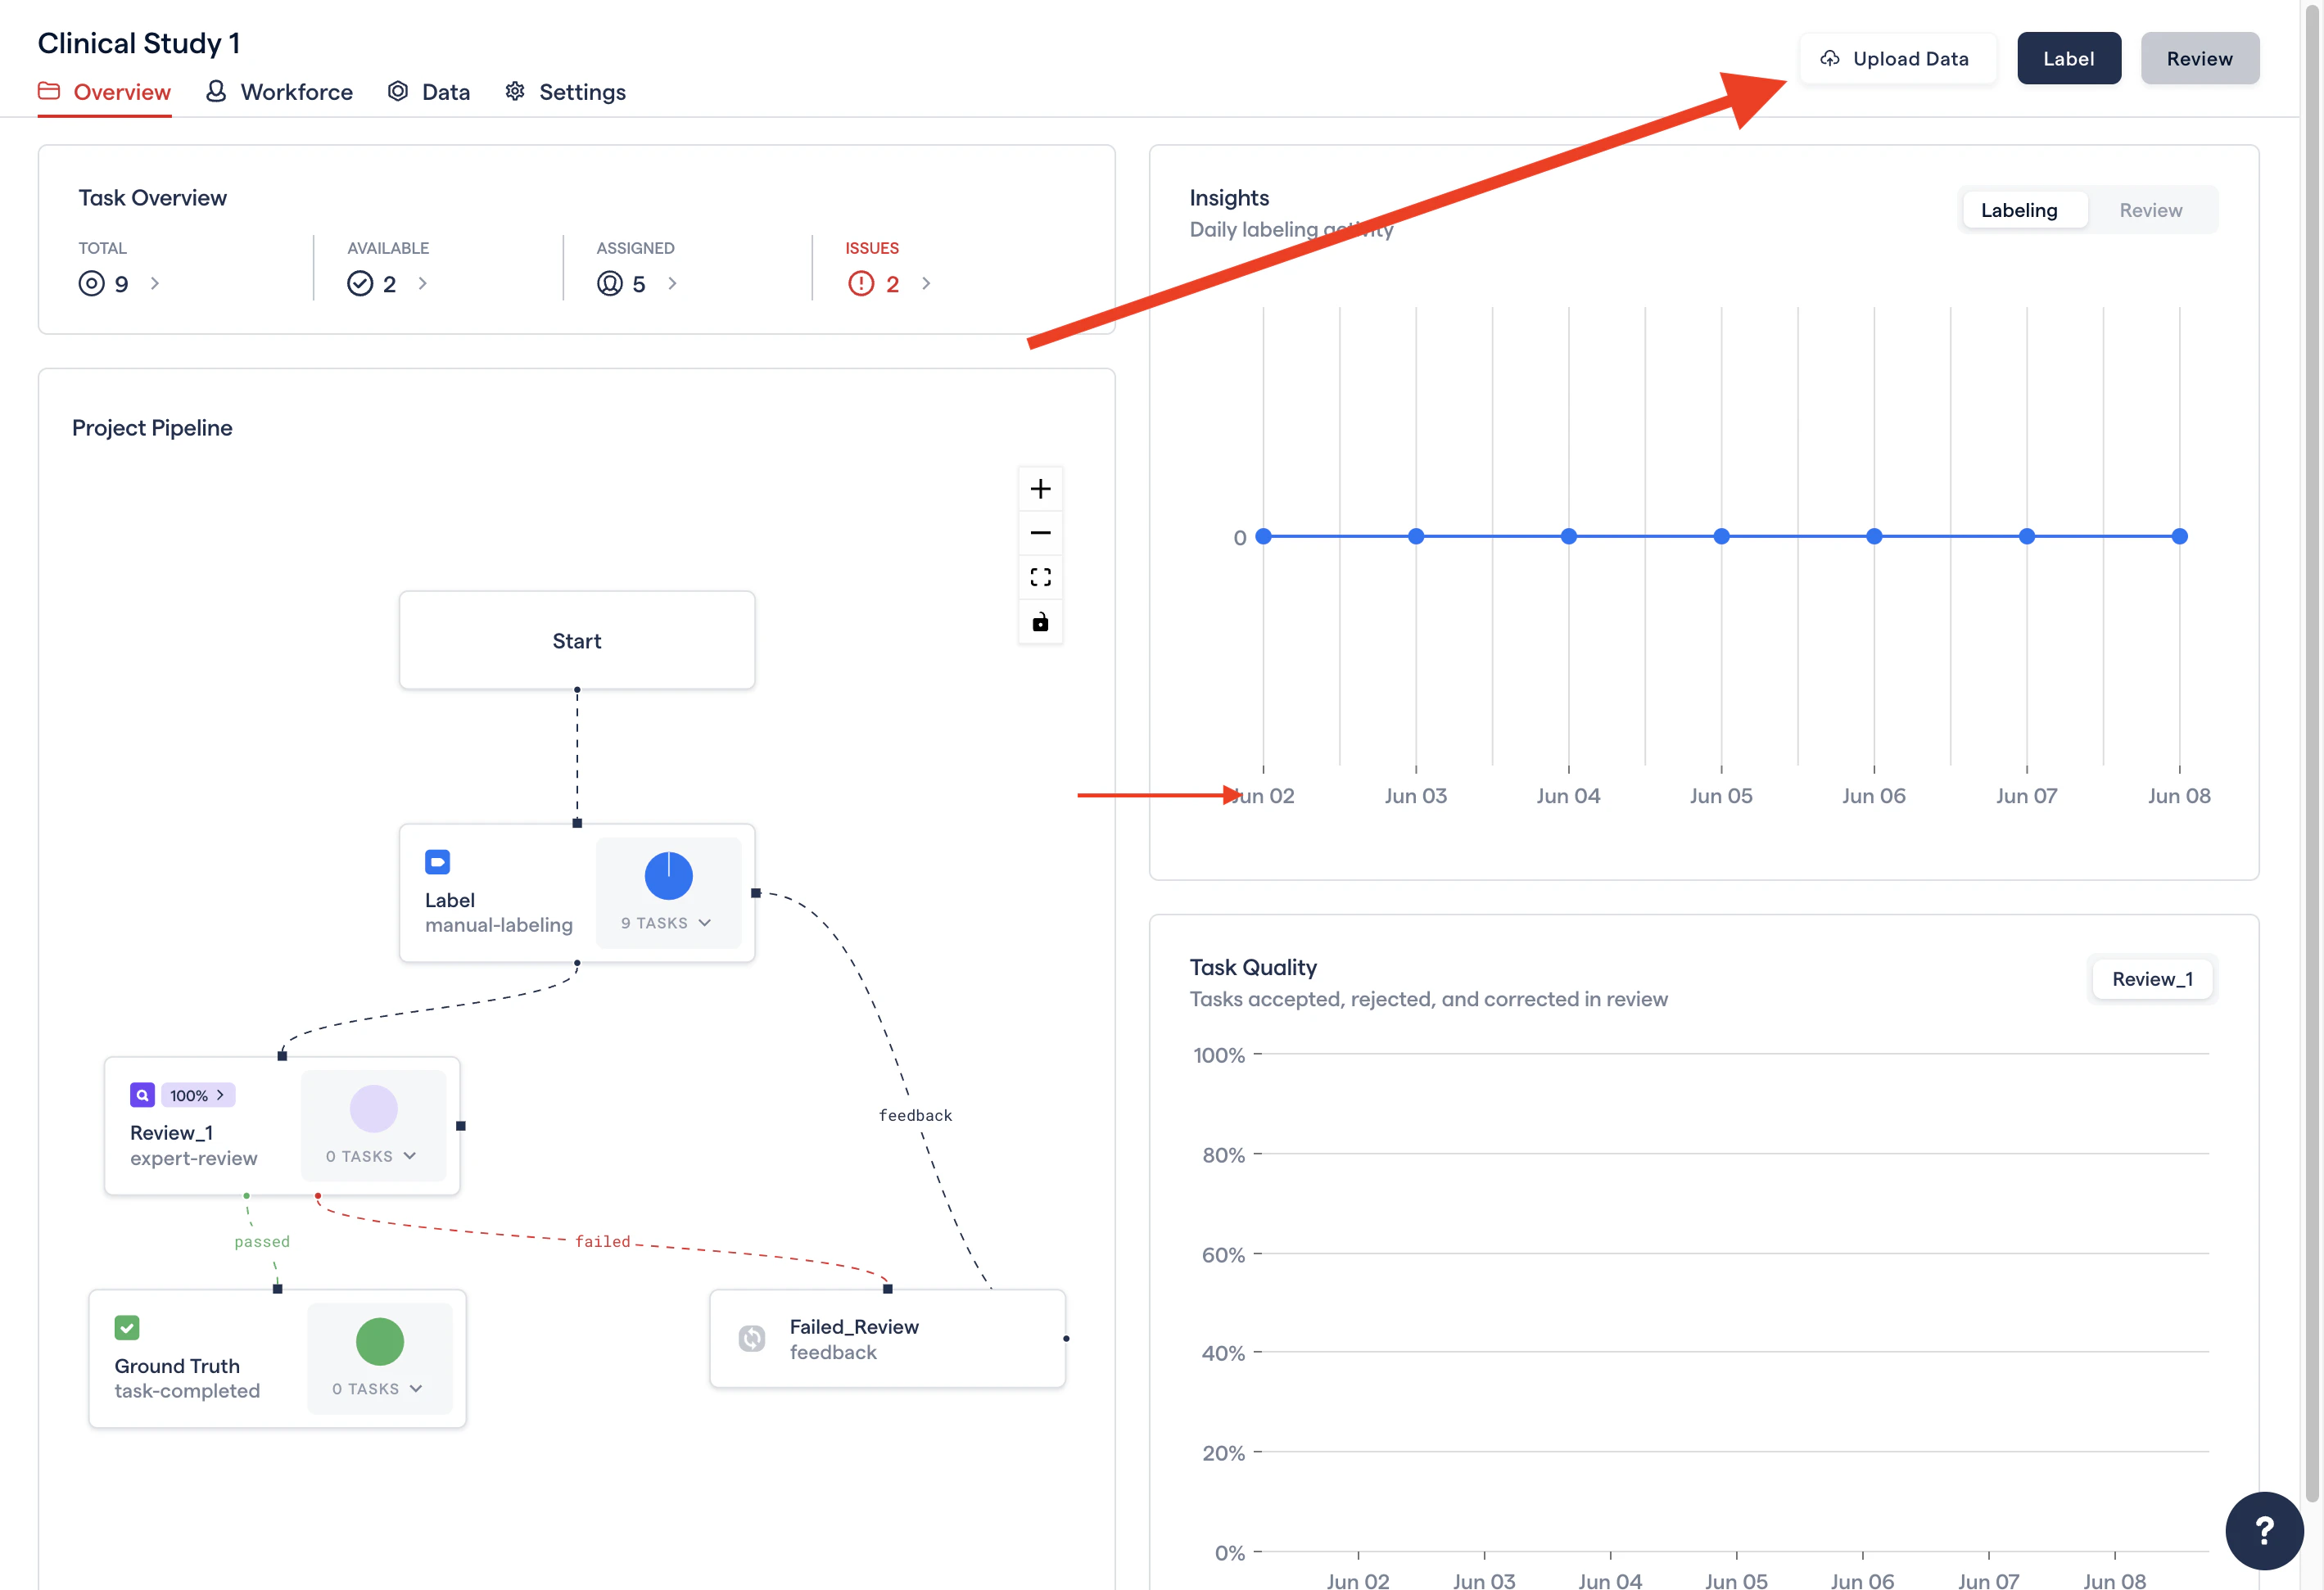The image size is (2324, 1590).
Task: Expand 0 TASKS dropdown on Ground Truth
Action: point(377,1389)
